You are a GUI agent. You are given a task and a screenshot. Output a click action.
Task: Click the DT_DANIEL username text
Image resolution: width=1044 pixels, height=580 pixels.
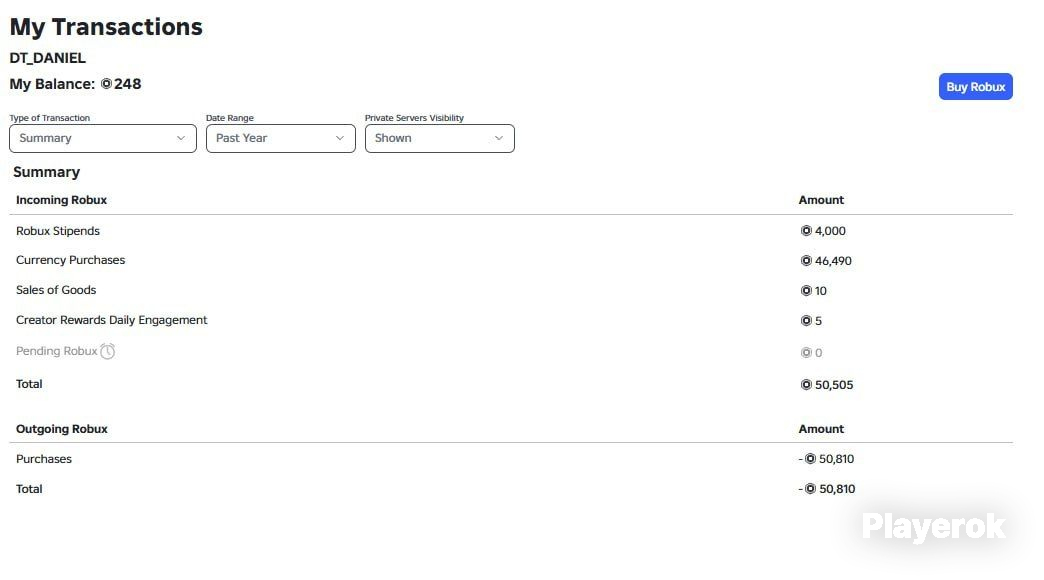pyautogui.click(x=47, y=58)
